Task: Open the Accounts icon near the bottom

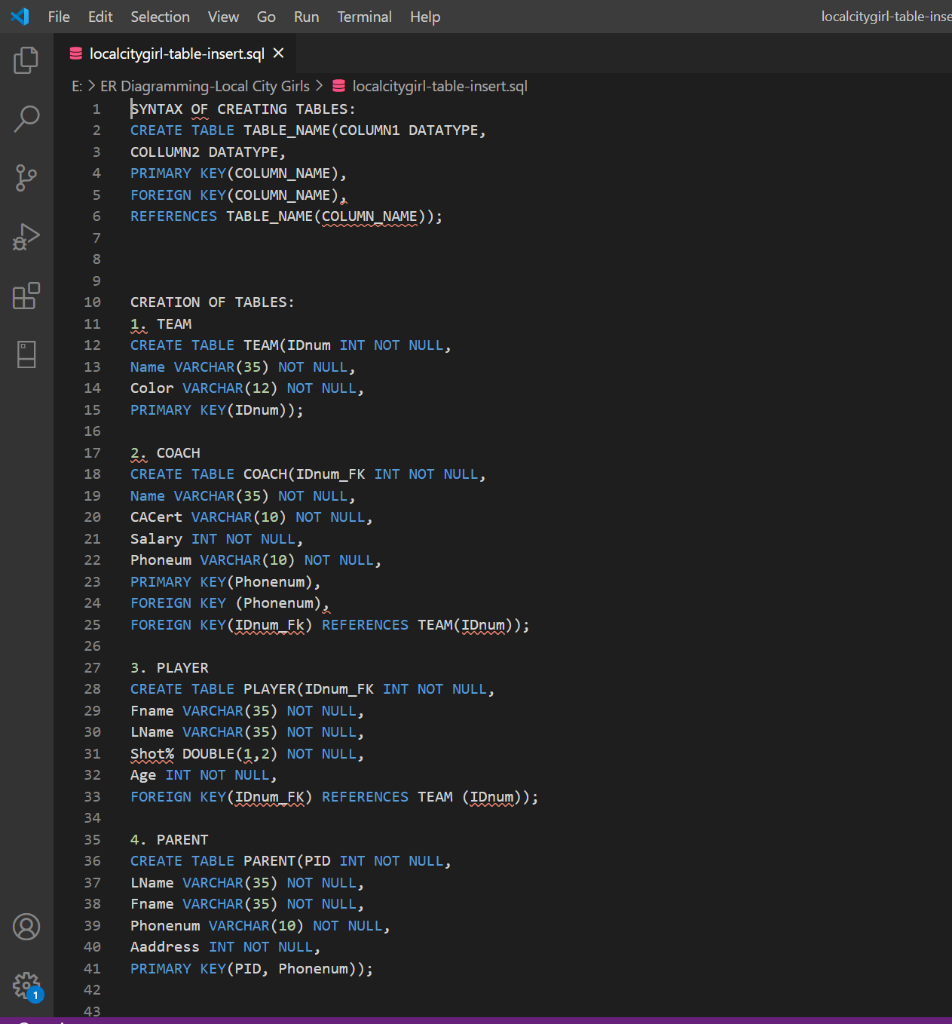Action: click(26, 927)
